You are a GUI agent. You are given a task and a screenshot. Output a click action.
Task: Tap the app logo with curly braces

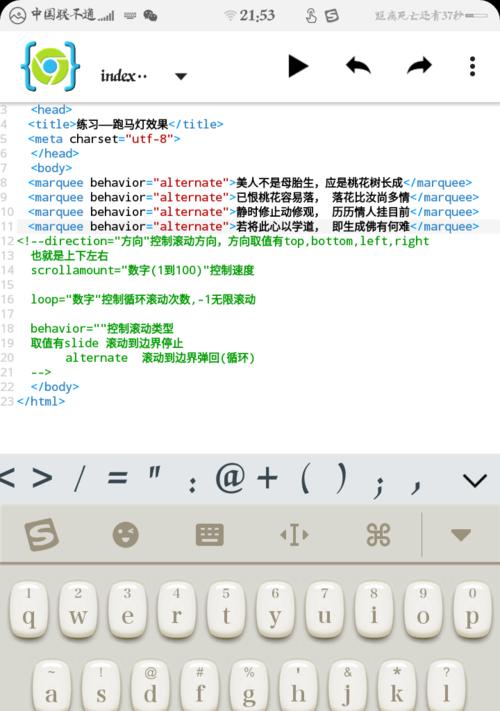pos(50,66)
